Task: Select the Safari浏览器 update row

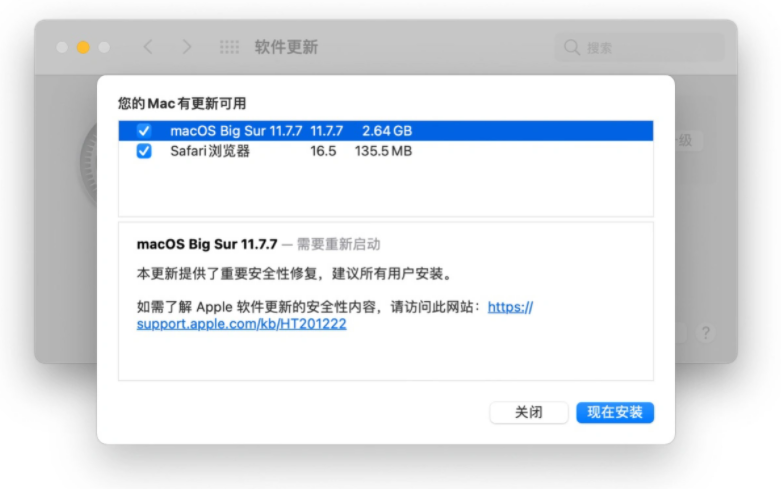Action: pos(386,151)
